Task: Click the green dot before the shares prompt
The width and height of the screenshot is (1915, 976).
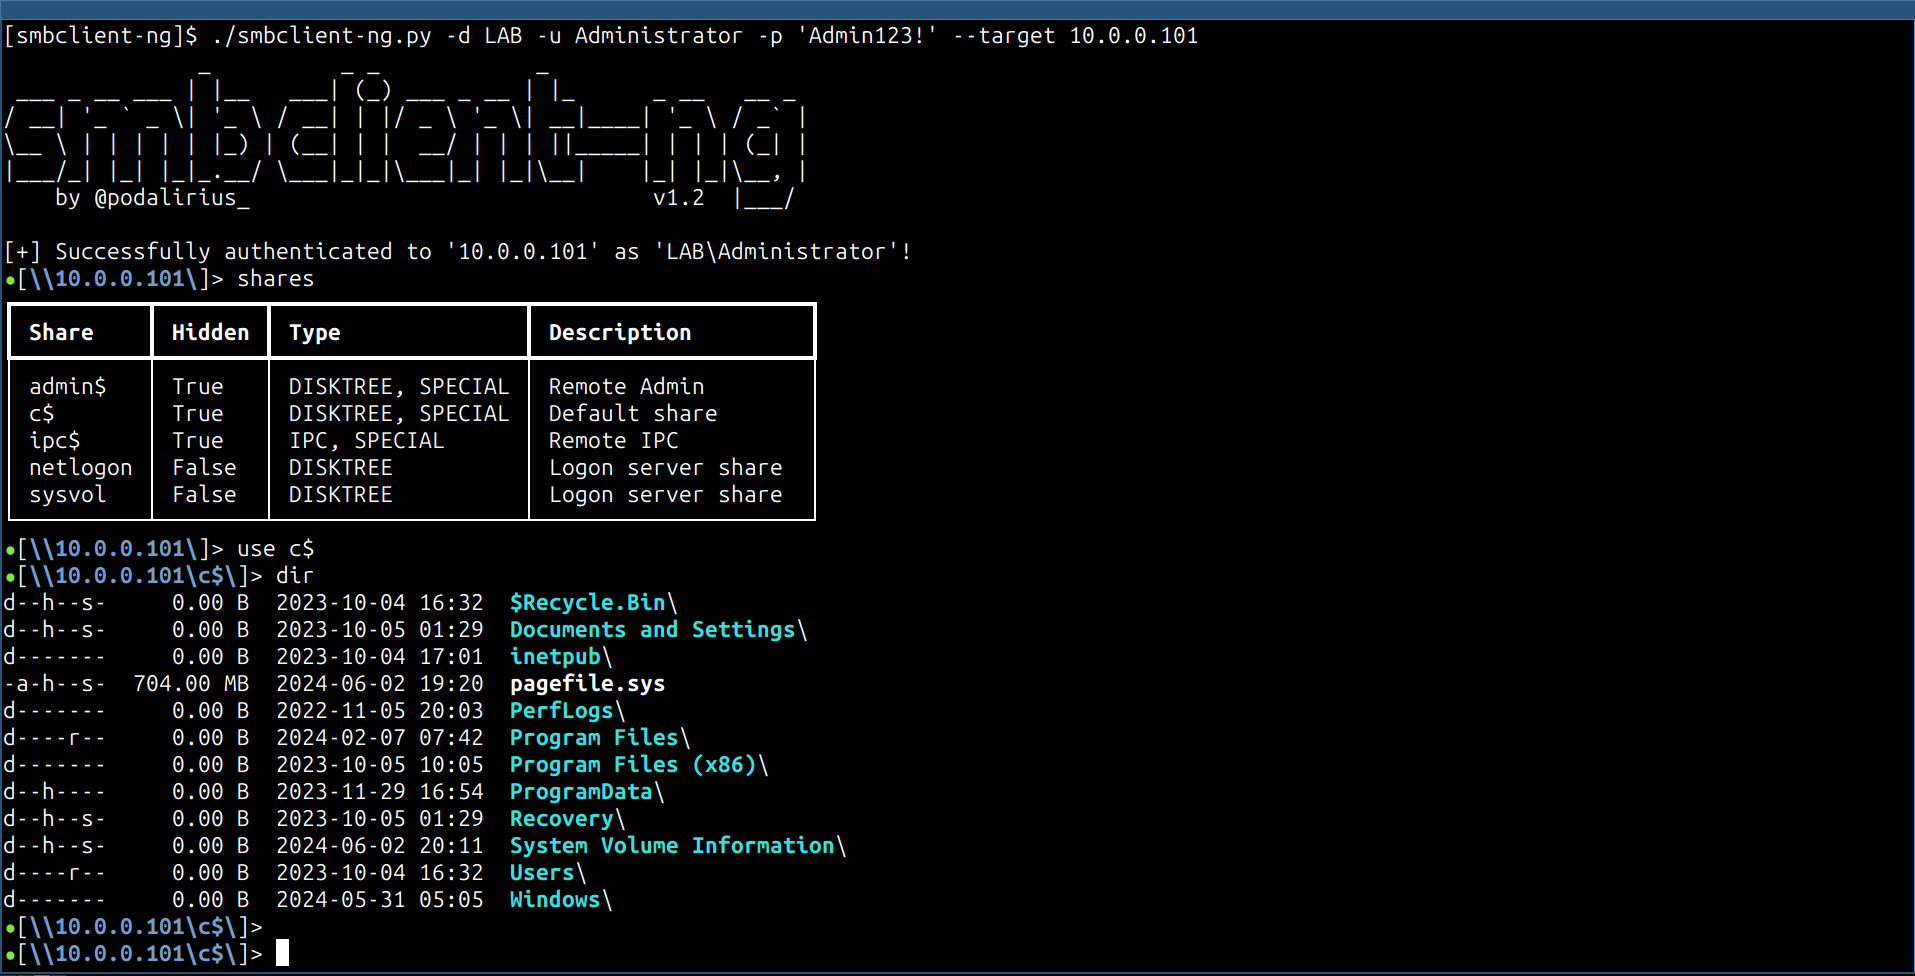Action: [10, 280]
